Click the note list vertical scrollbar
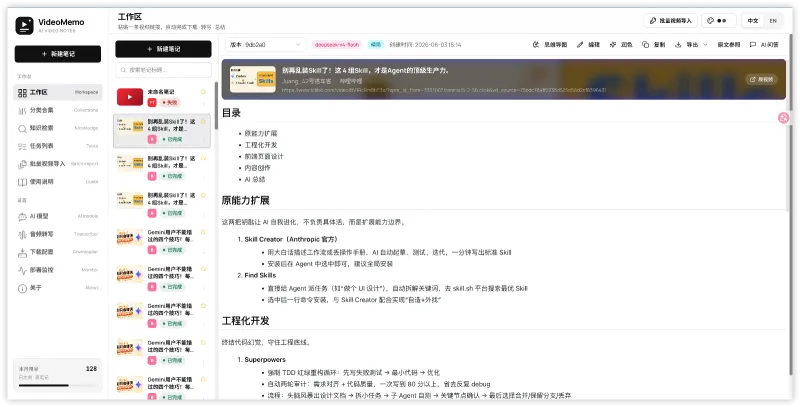This screenshot has width=800, height=407. point(216,105)
